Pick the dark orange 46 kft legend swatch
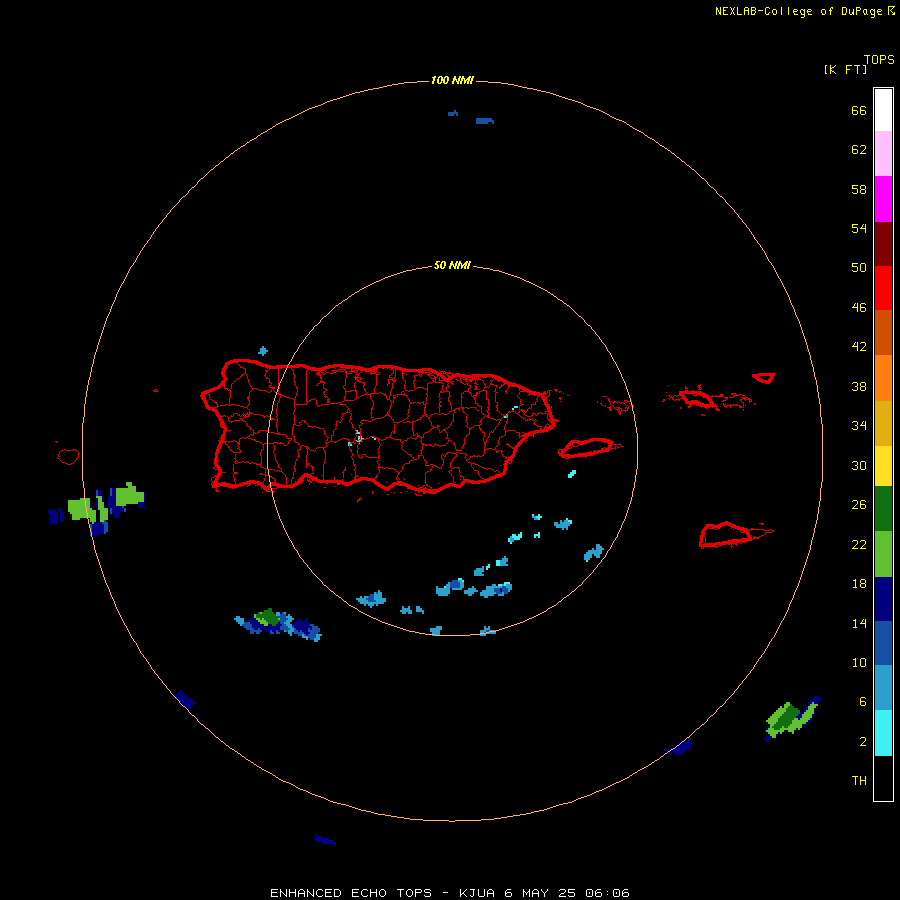 click(883, 332)
